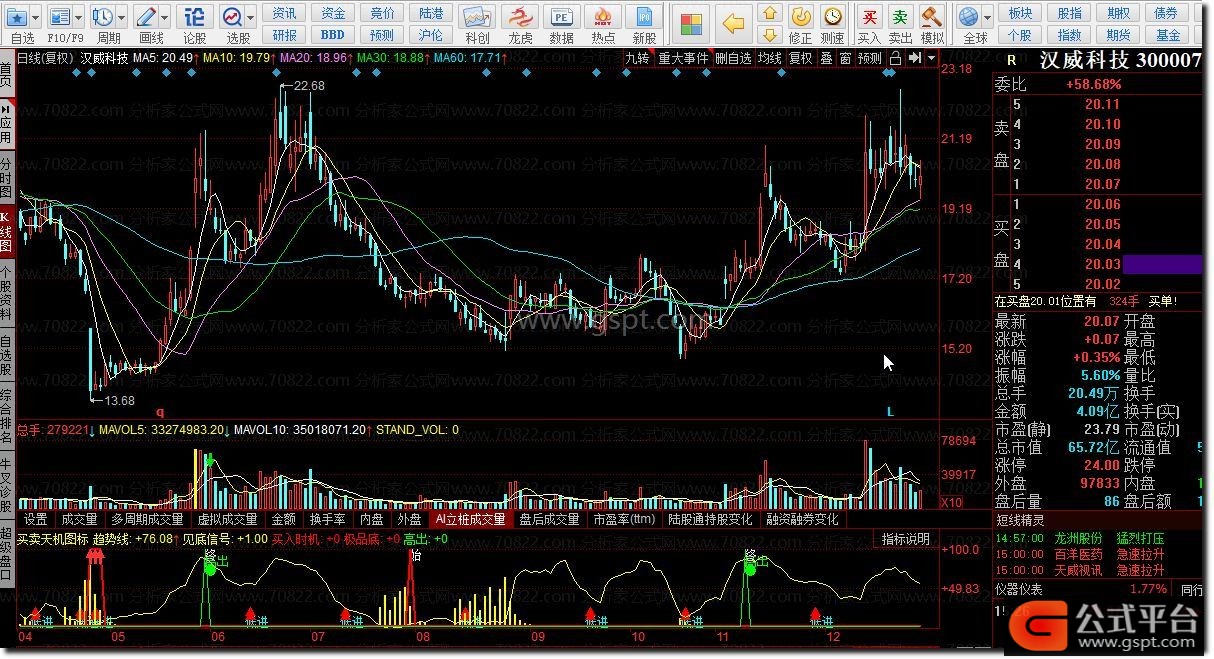Toggle 叠 overlay on chart
The image size is (1214, 659).
[x=826, y=58]
